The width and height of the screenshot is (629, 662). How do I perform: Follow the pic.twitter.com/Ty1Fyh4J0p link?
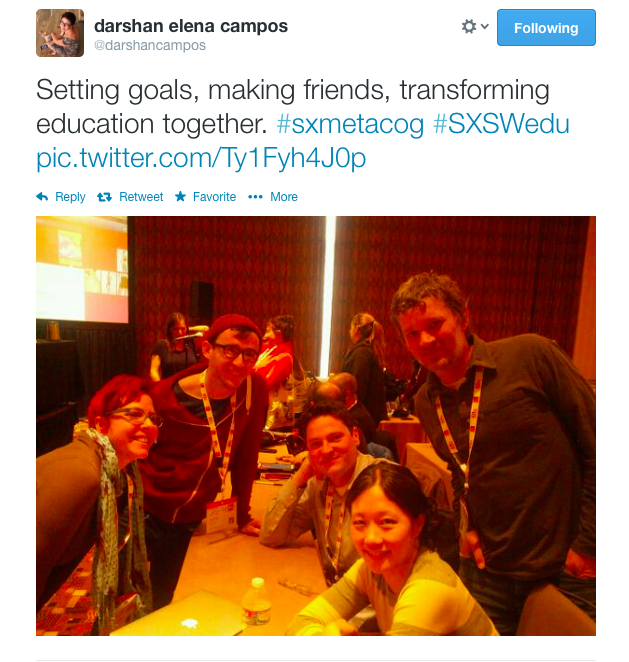[x=201, y=158]
